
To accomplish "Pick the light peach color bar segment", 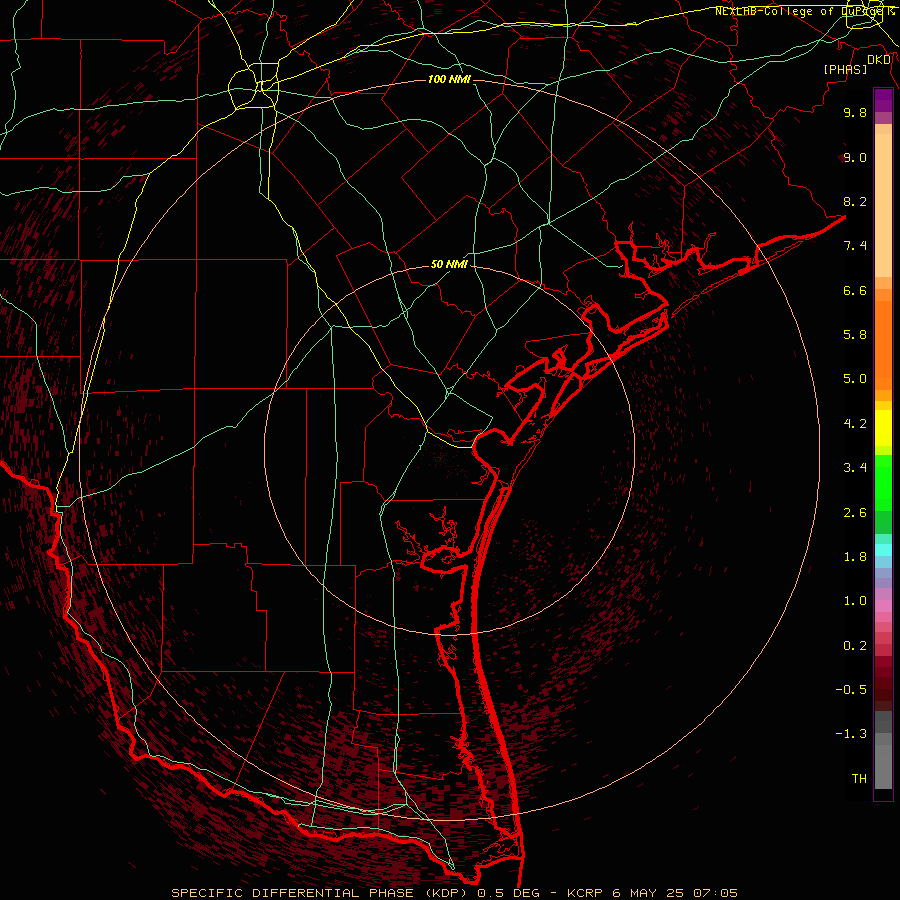I will [x=883, y=205].
